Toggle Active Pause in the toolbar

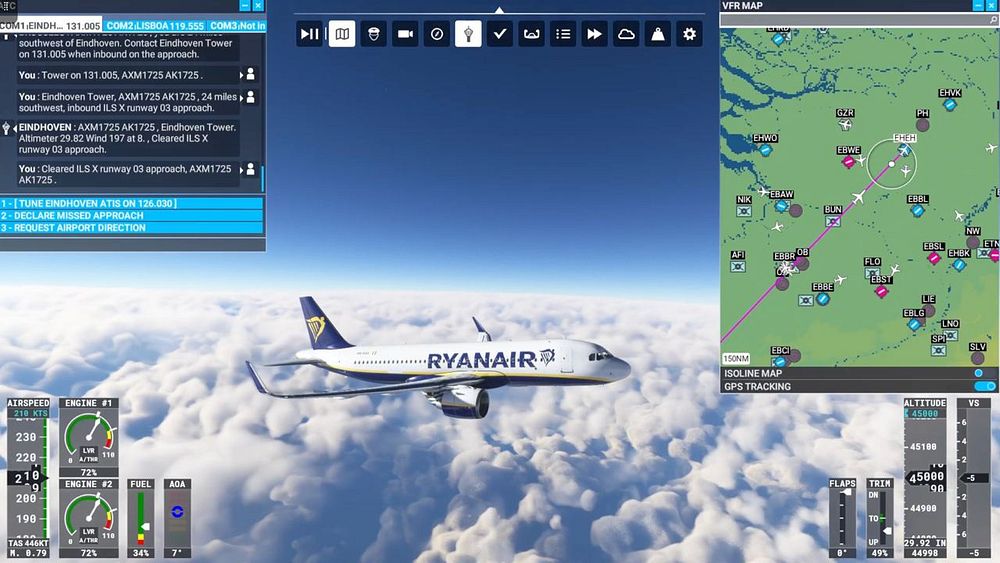coord(309,34)
